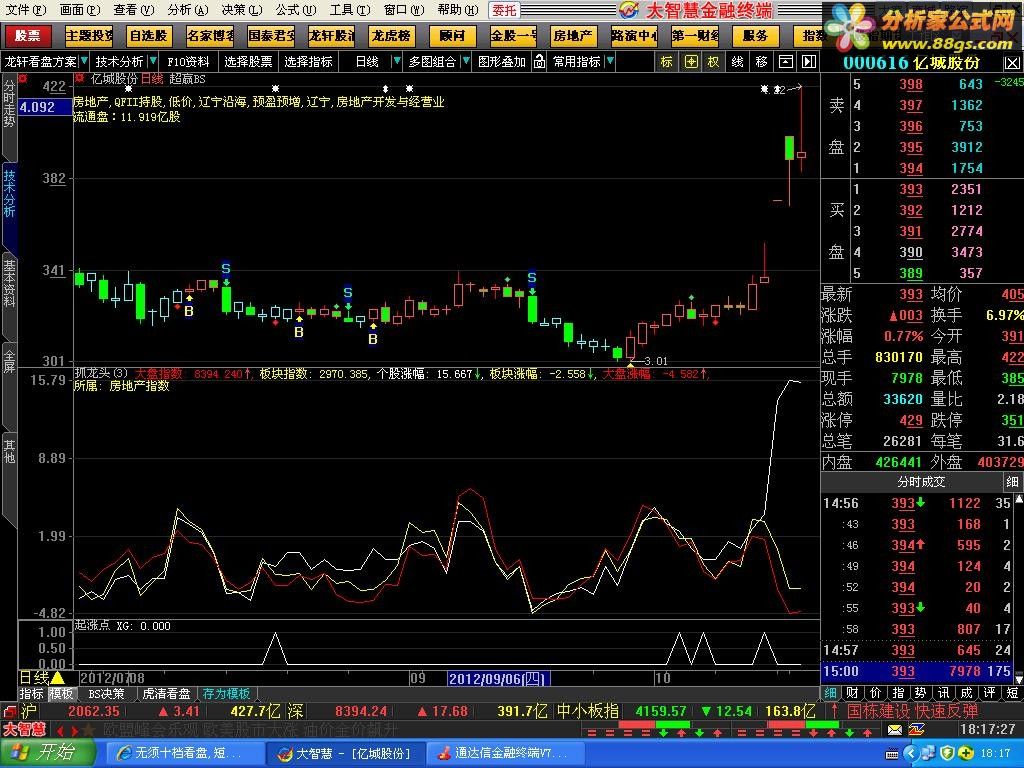Open the 画面(P) menu
Image resolution: width=1024 pixels, height=768 pixels.
pos(80,10)
